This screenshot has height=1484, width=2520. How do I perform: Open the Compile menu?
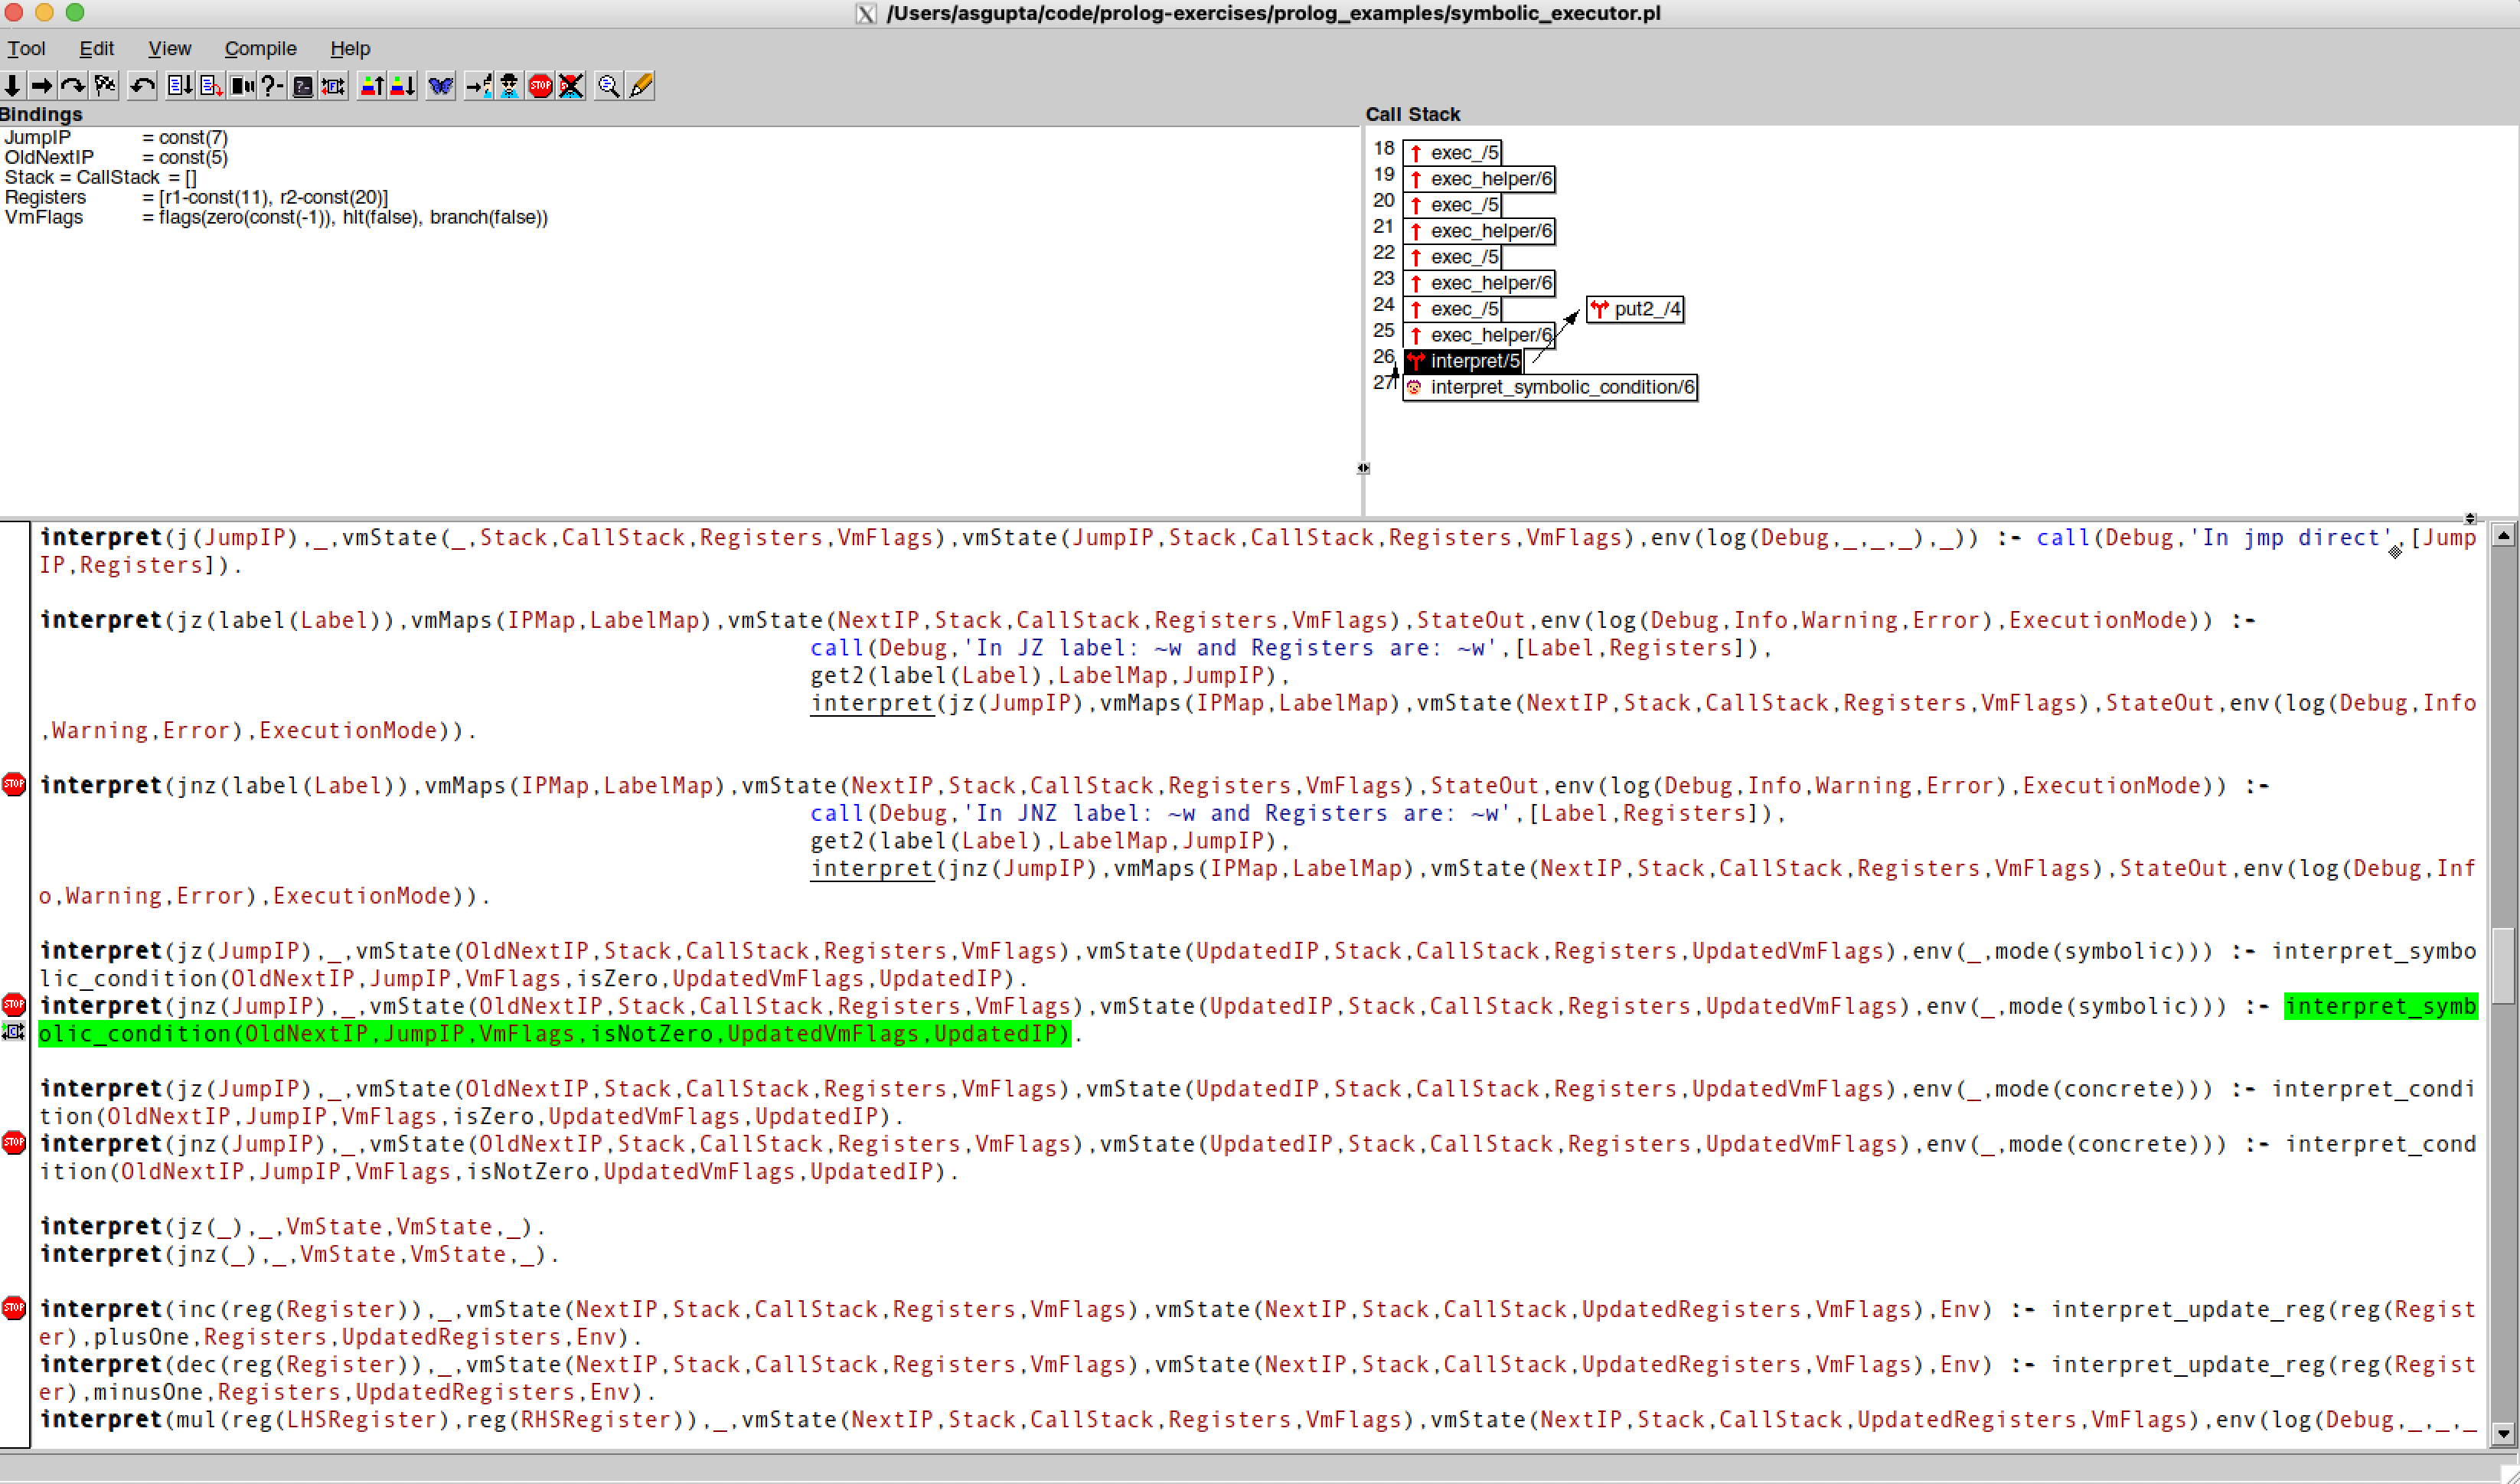260,48
